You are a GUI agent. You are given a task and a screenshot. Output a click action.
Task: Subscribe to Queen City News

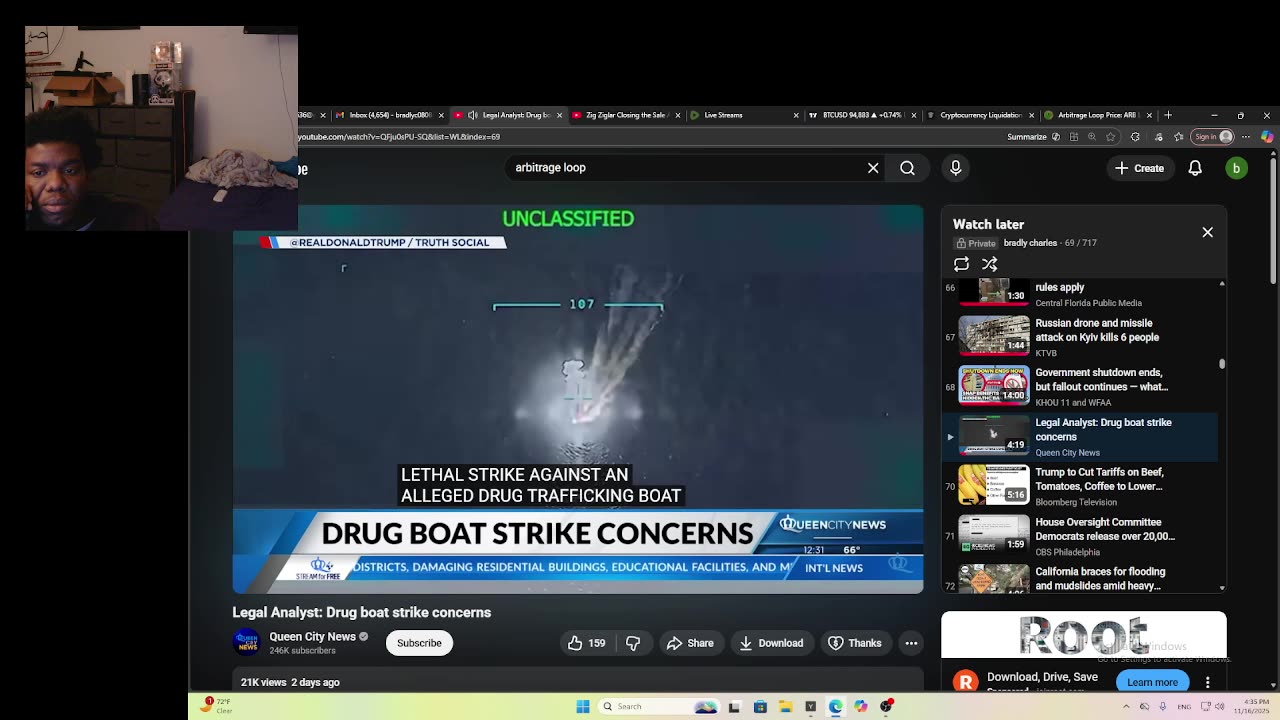[419, 643]
